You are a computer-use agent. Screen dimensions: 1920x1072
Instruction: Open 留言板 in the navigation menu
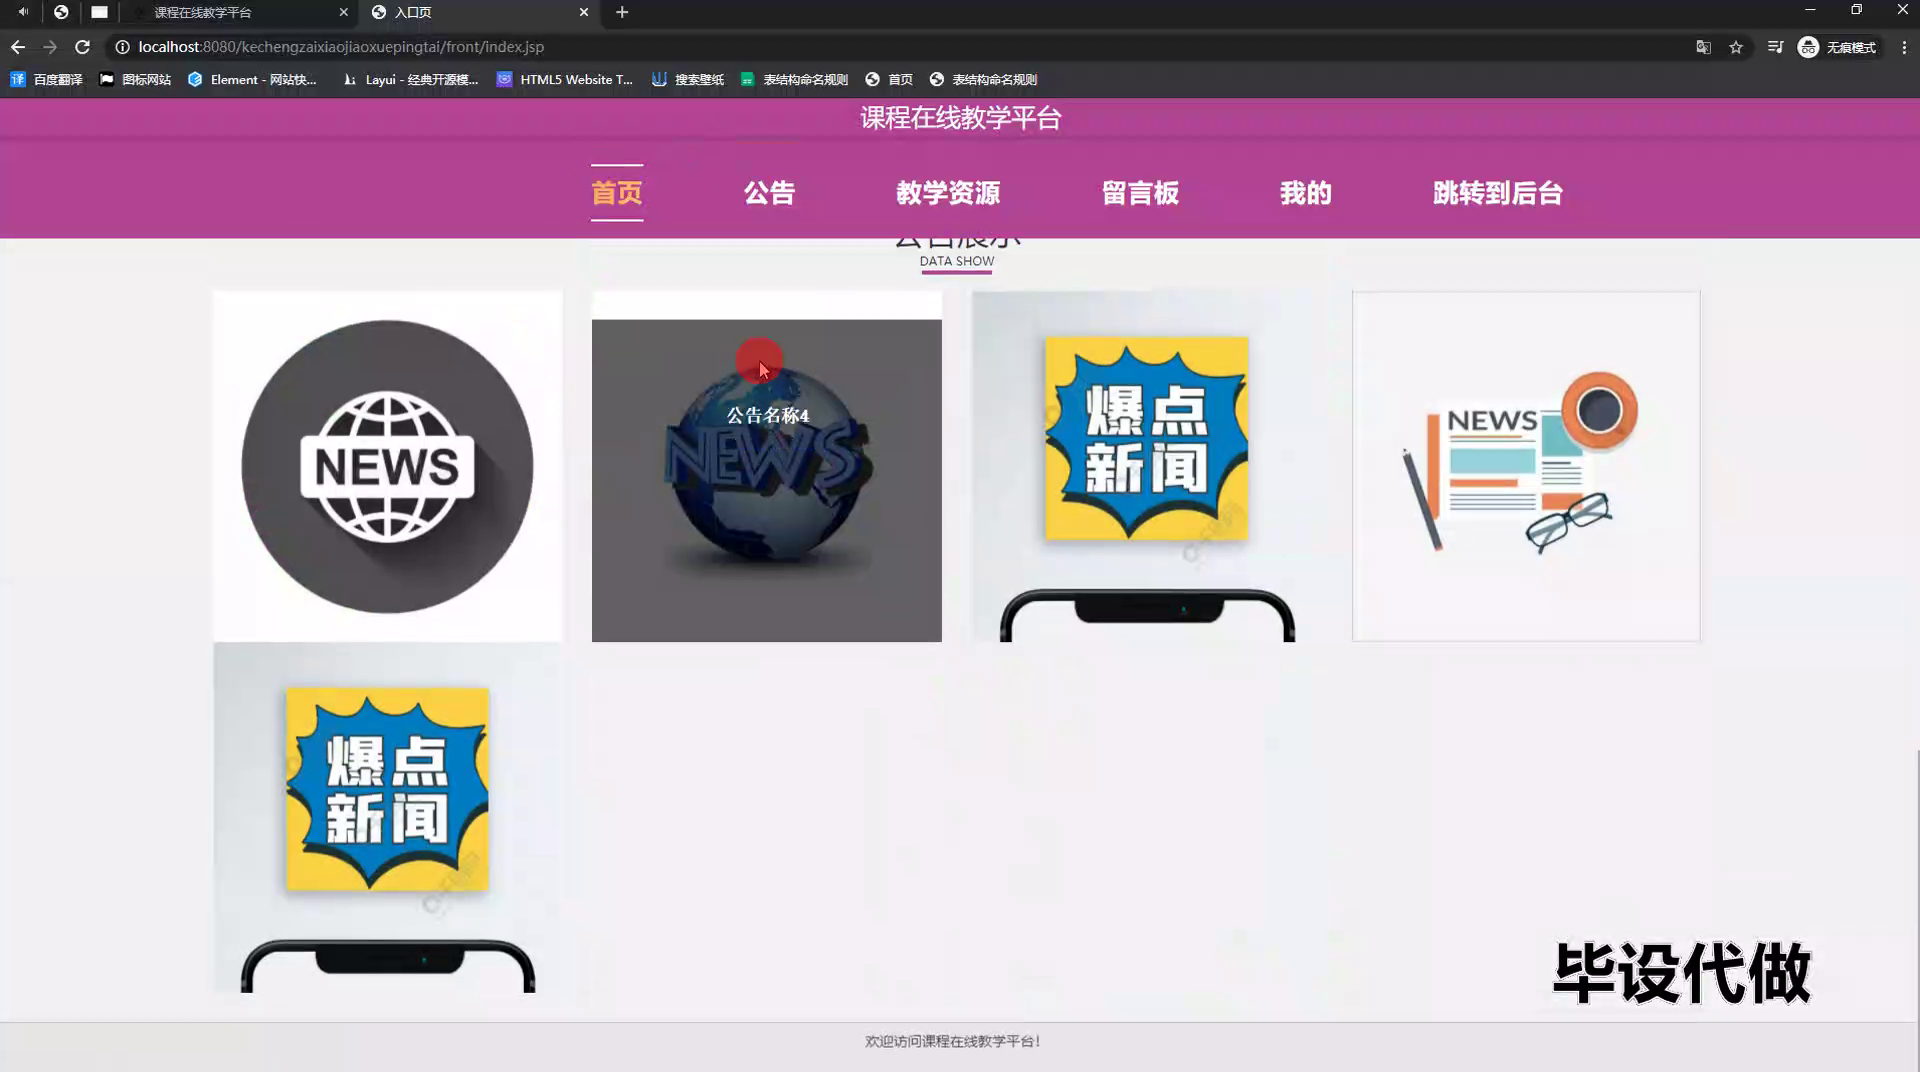(x=1140, y=193)
